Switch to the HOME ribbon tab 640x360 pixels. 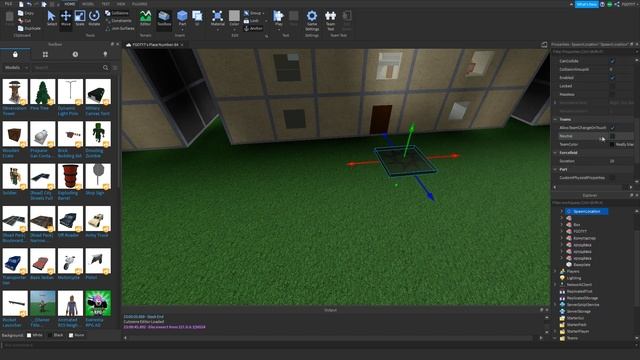(x=70, y=4)
